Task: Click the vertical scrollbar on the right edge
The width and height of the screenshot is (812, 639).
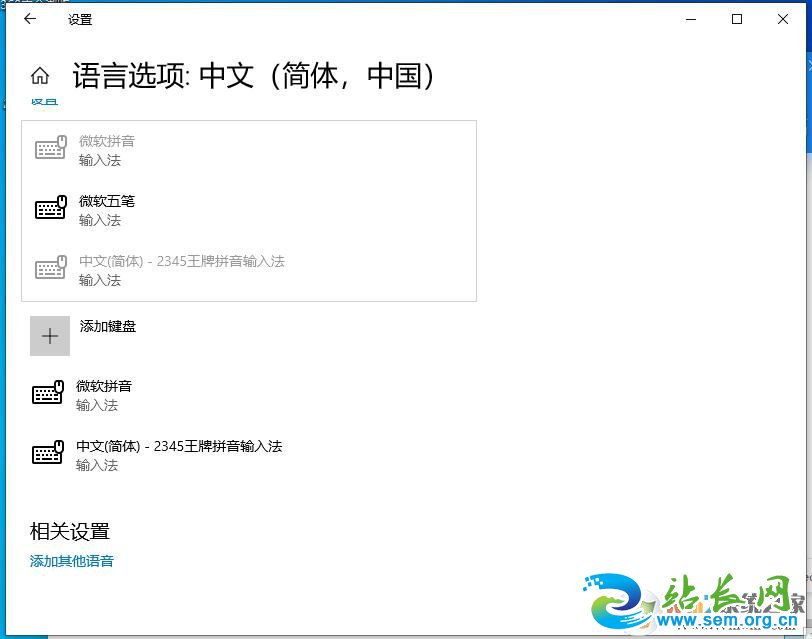Action: (x=807, y=300)
